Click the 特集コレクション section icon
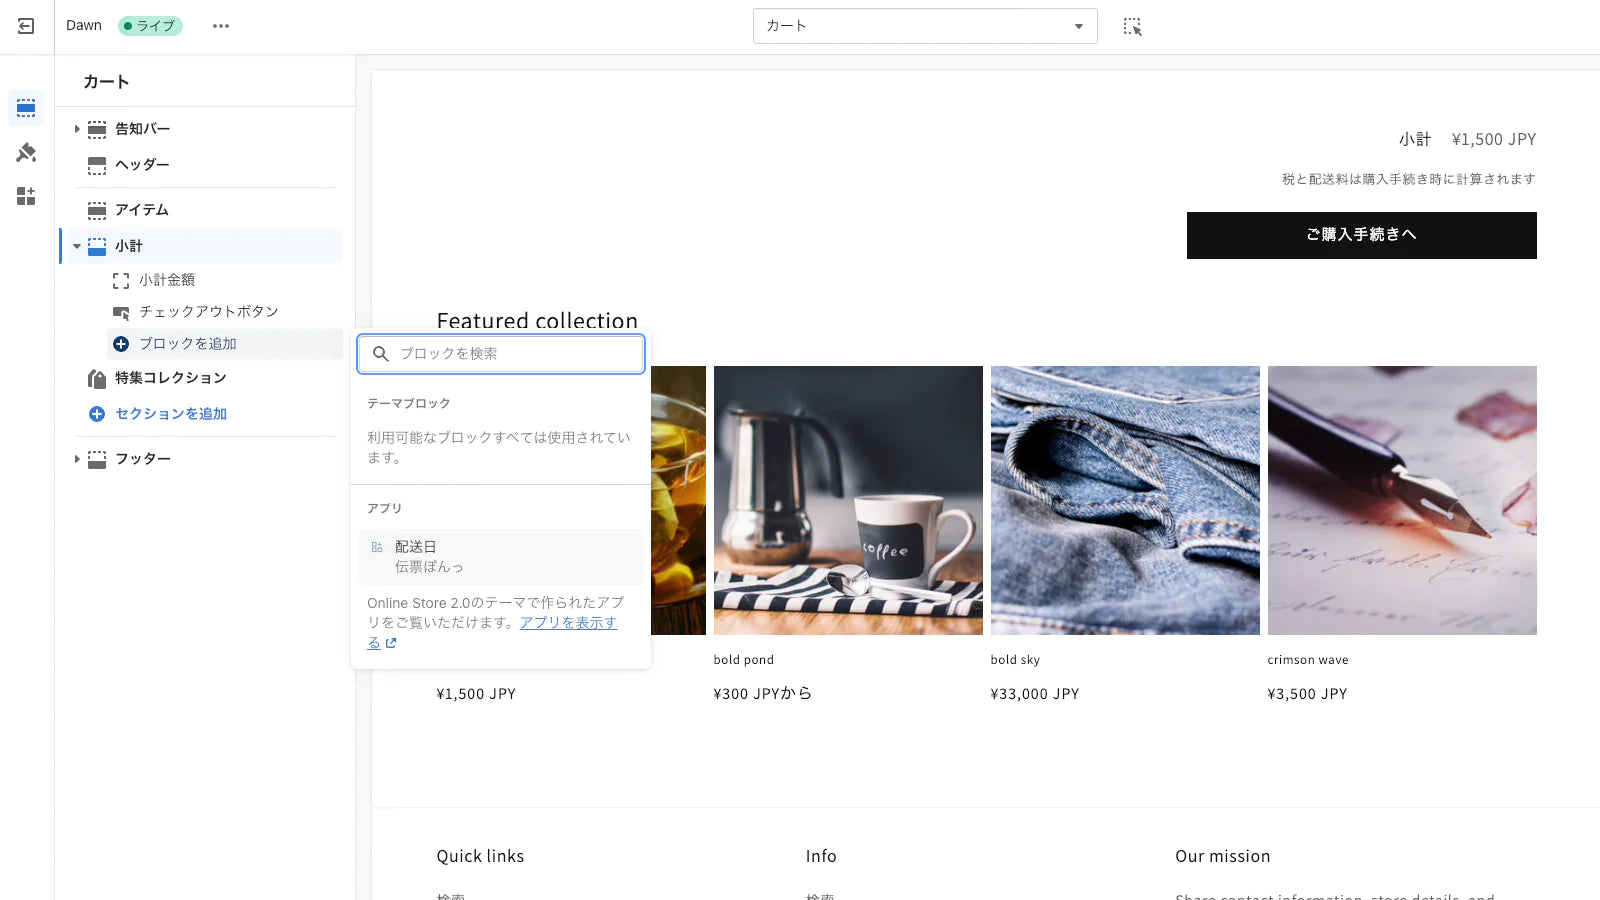 [x=97, y=378]
